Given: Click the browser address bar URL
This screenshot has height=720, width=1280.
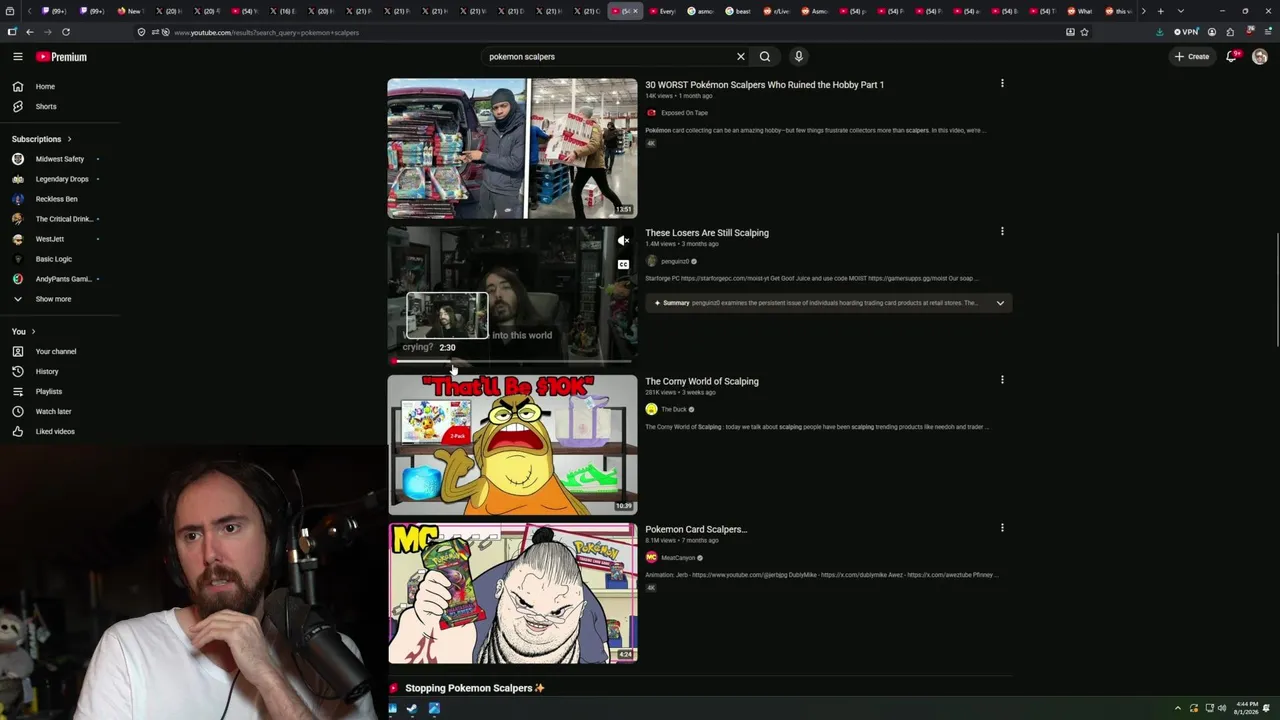Looking at the screenshot, I should click(266, 32).
